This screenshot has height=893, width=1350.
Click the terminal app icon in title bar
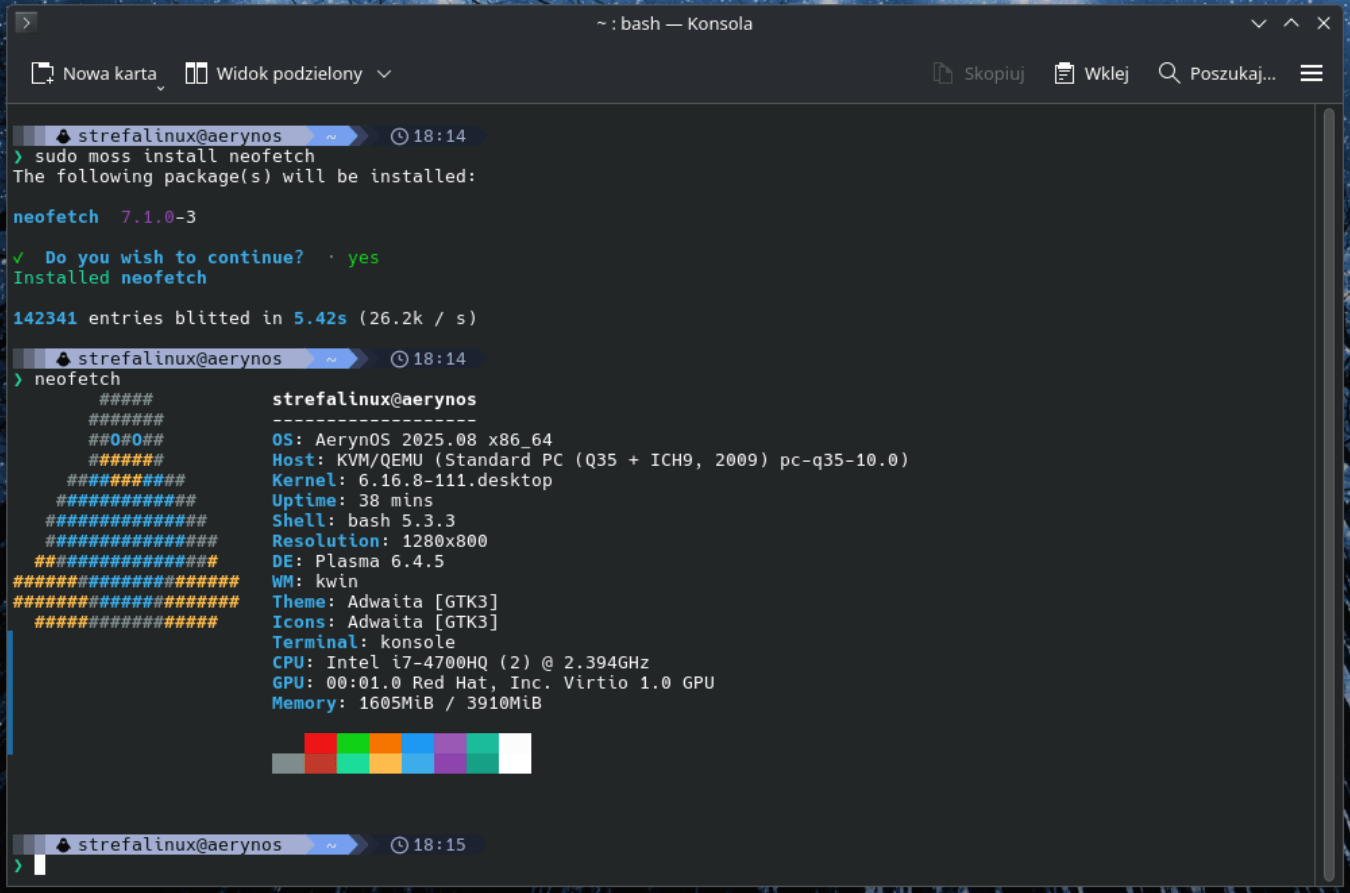(x=26, y=22)
